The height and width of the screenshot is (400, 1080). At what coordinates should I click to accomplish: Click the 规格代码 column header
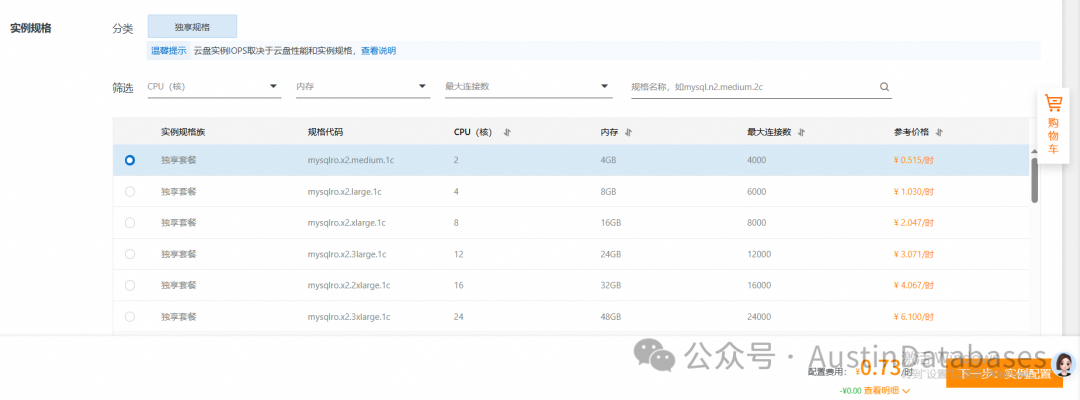point(325,132)
